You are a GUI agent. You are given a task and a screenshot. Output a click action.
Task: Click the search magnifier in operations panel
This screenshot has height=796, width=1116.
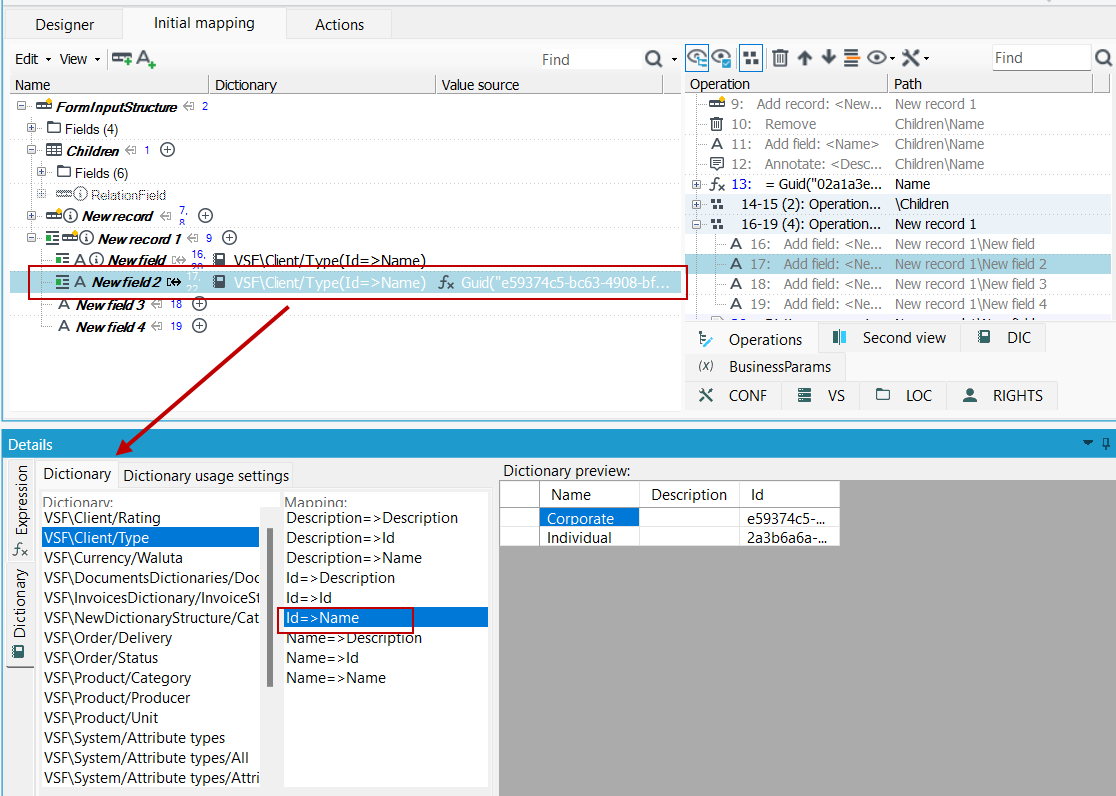coord(1103,58)
